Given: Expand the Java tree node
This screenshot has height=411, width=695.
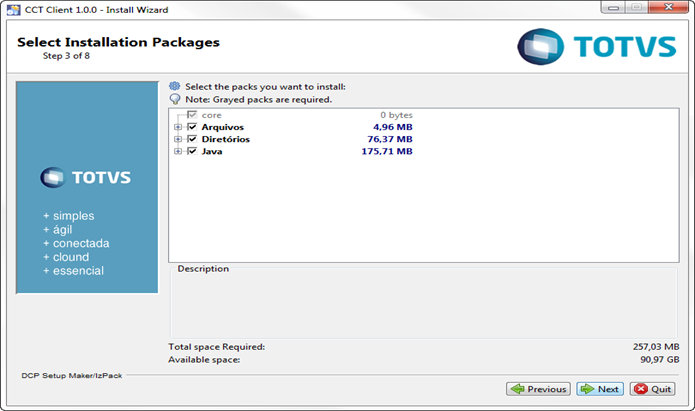Looking at the screenshot, I should coord(178,151).
